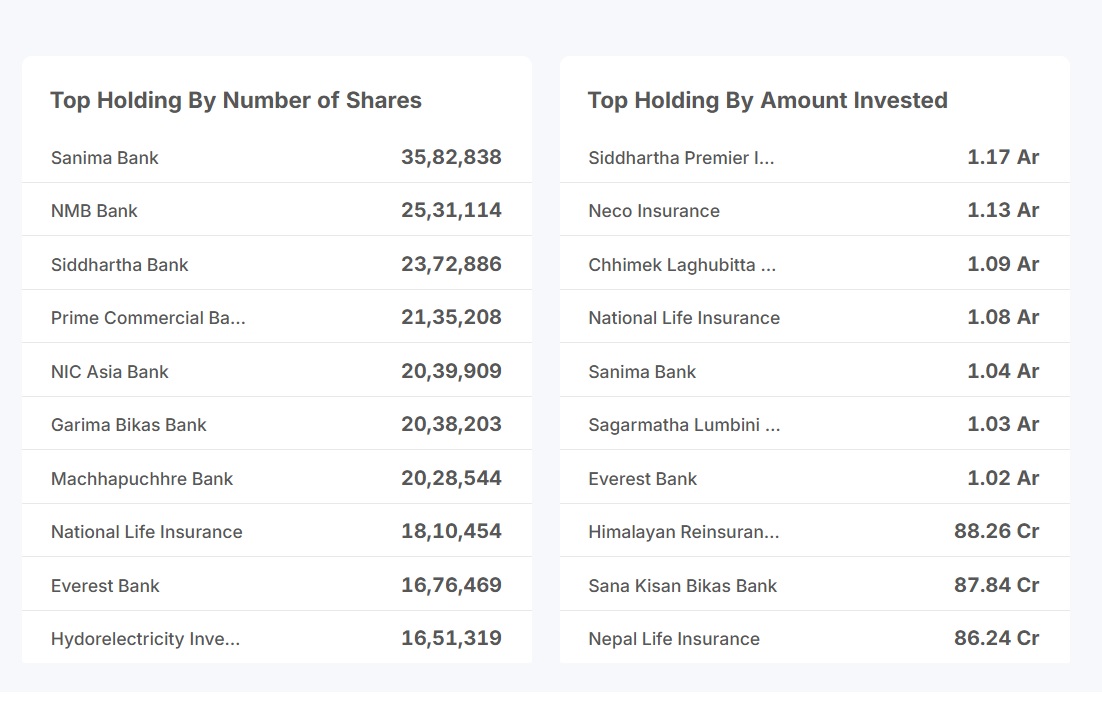This screenshot has height=705, width=1102.
Task: Select the Himalayan Reinsurance row
Action: pos(684,532)
